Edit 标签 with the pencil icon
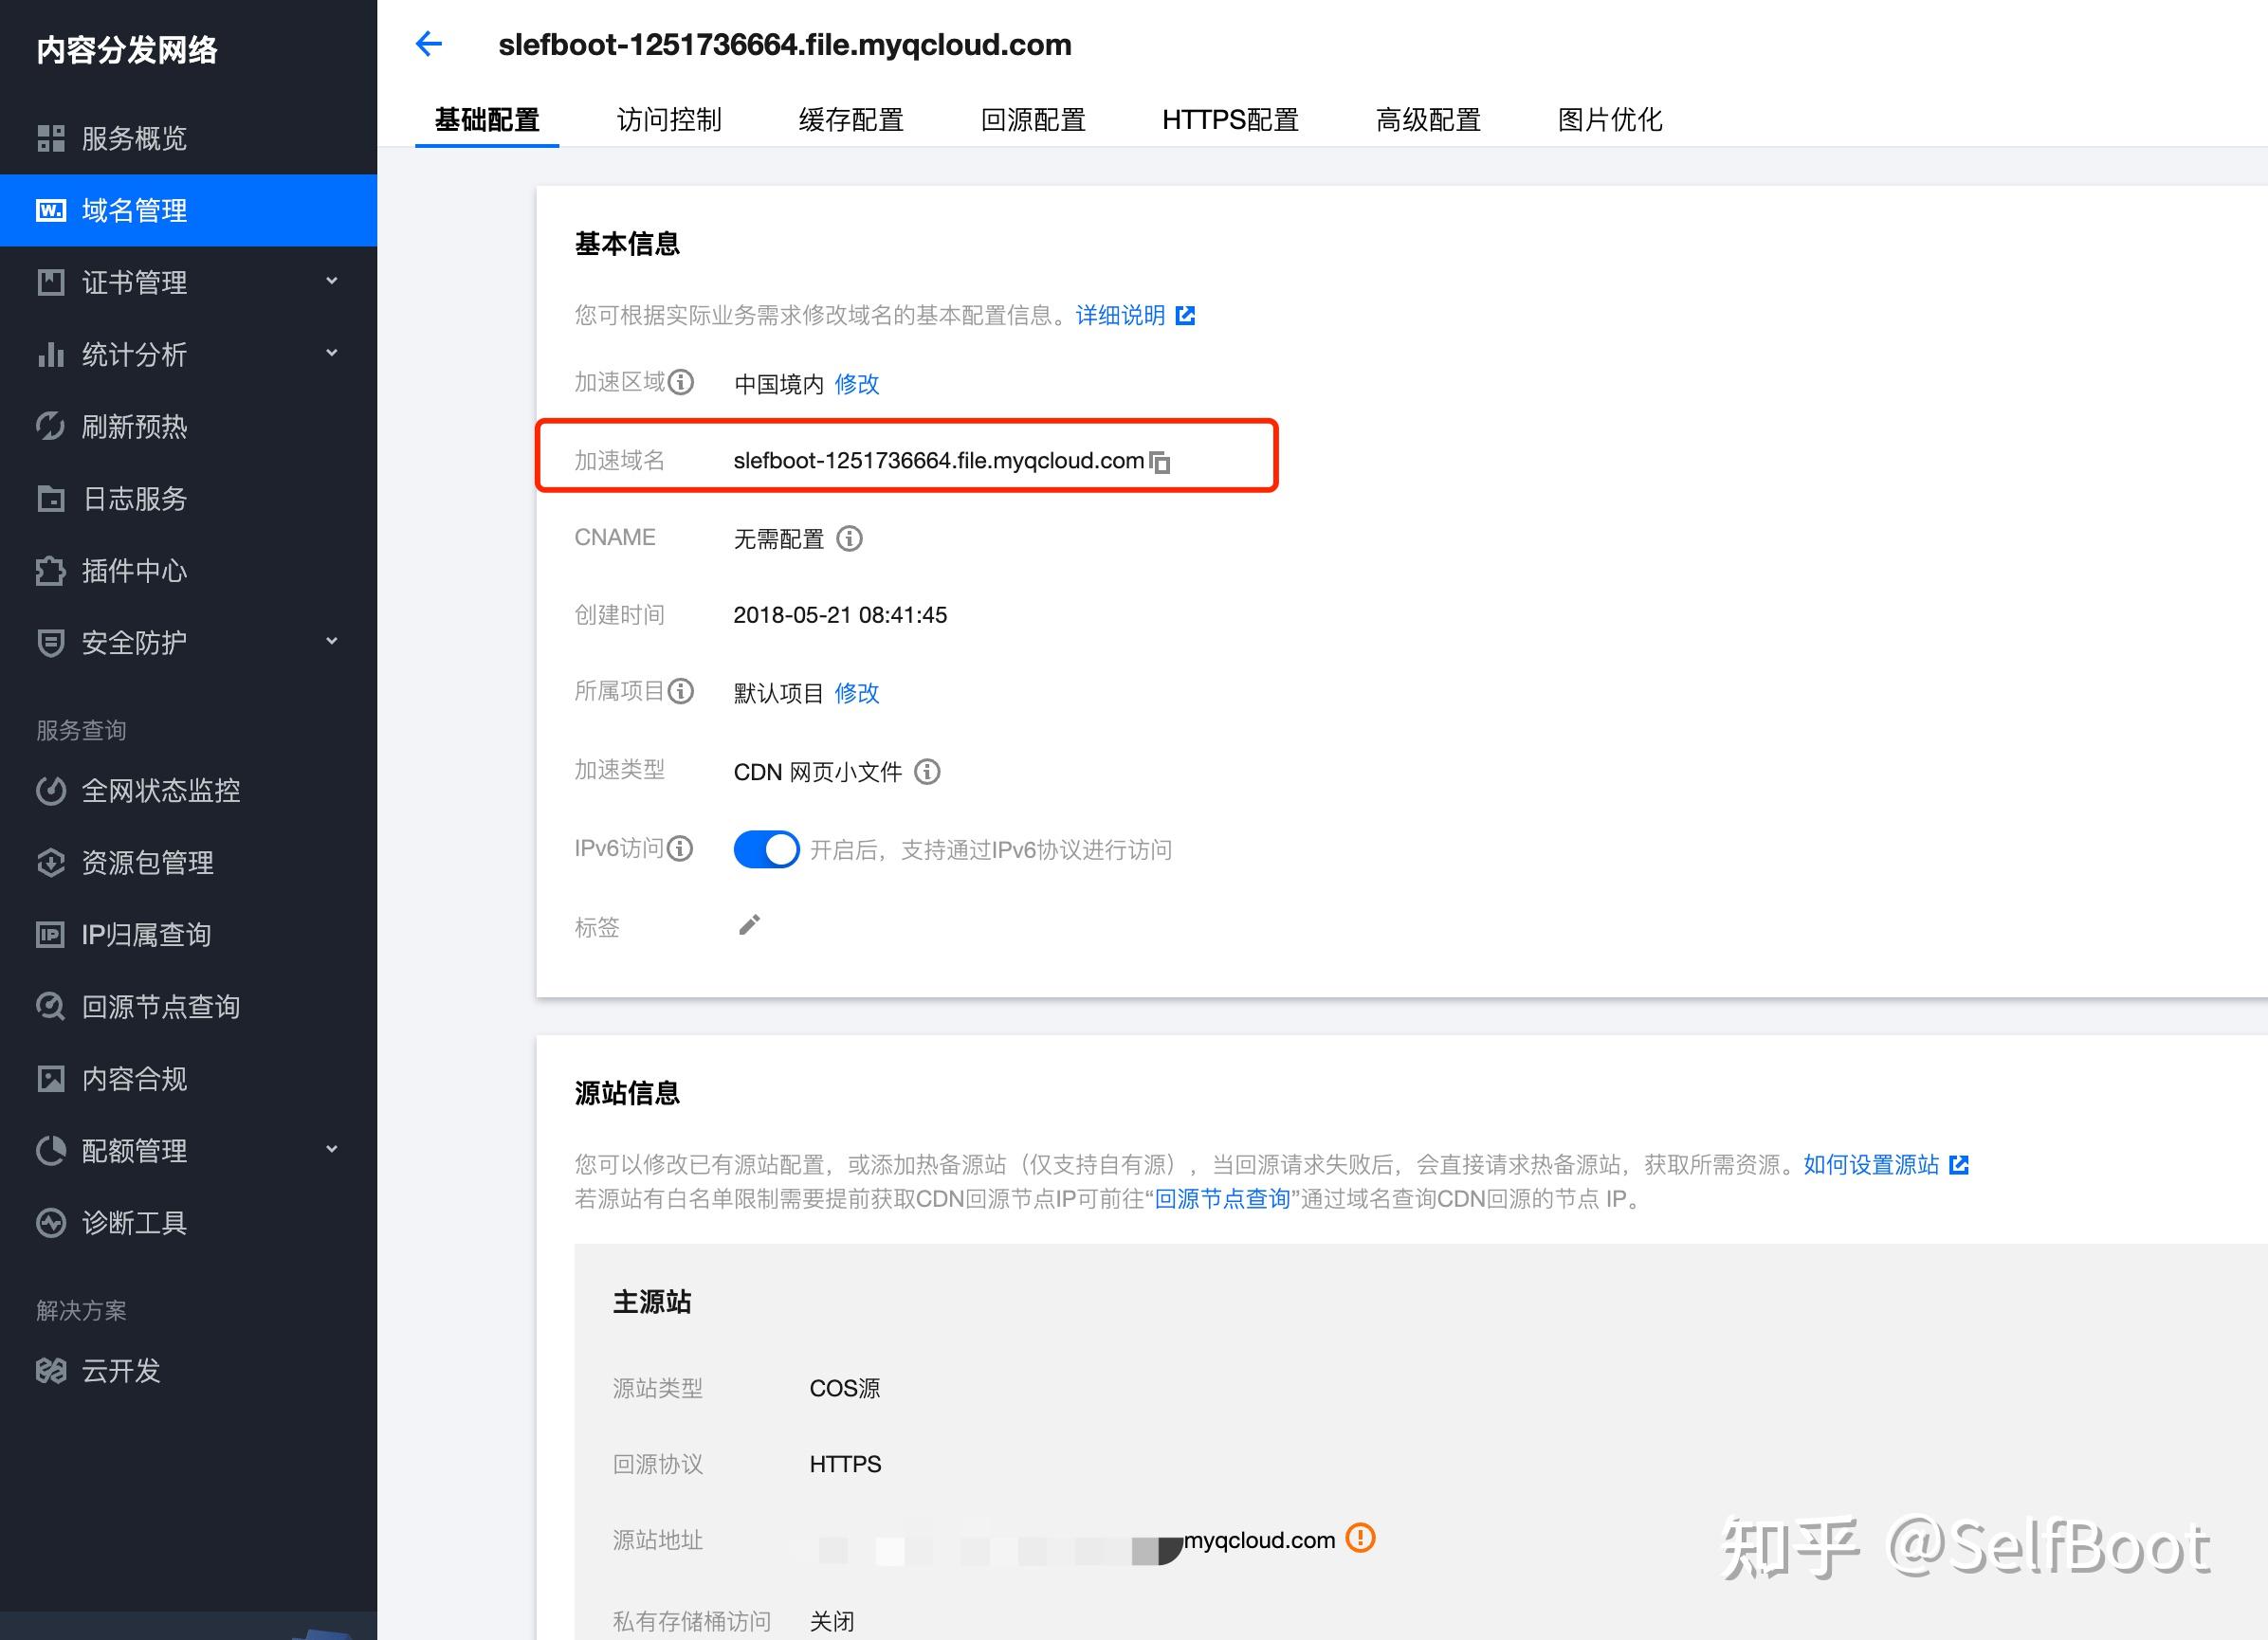 (x=749, y=925)
